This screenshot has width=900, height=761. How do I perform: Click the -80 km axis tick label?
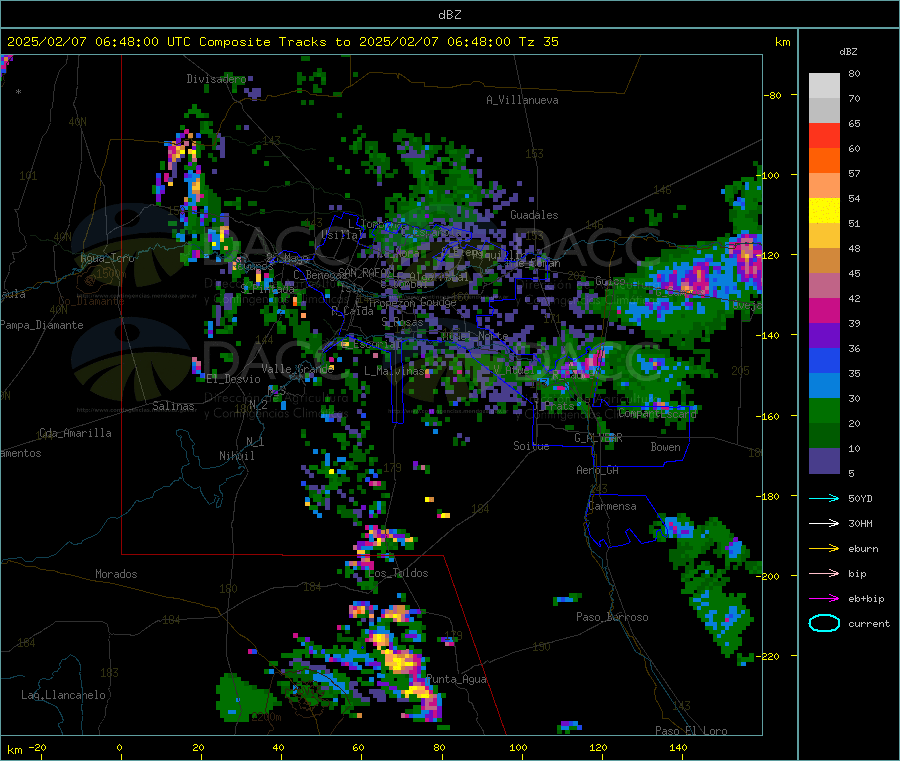tap(773, 95)
